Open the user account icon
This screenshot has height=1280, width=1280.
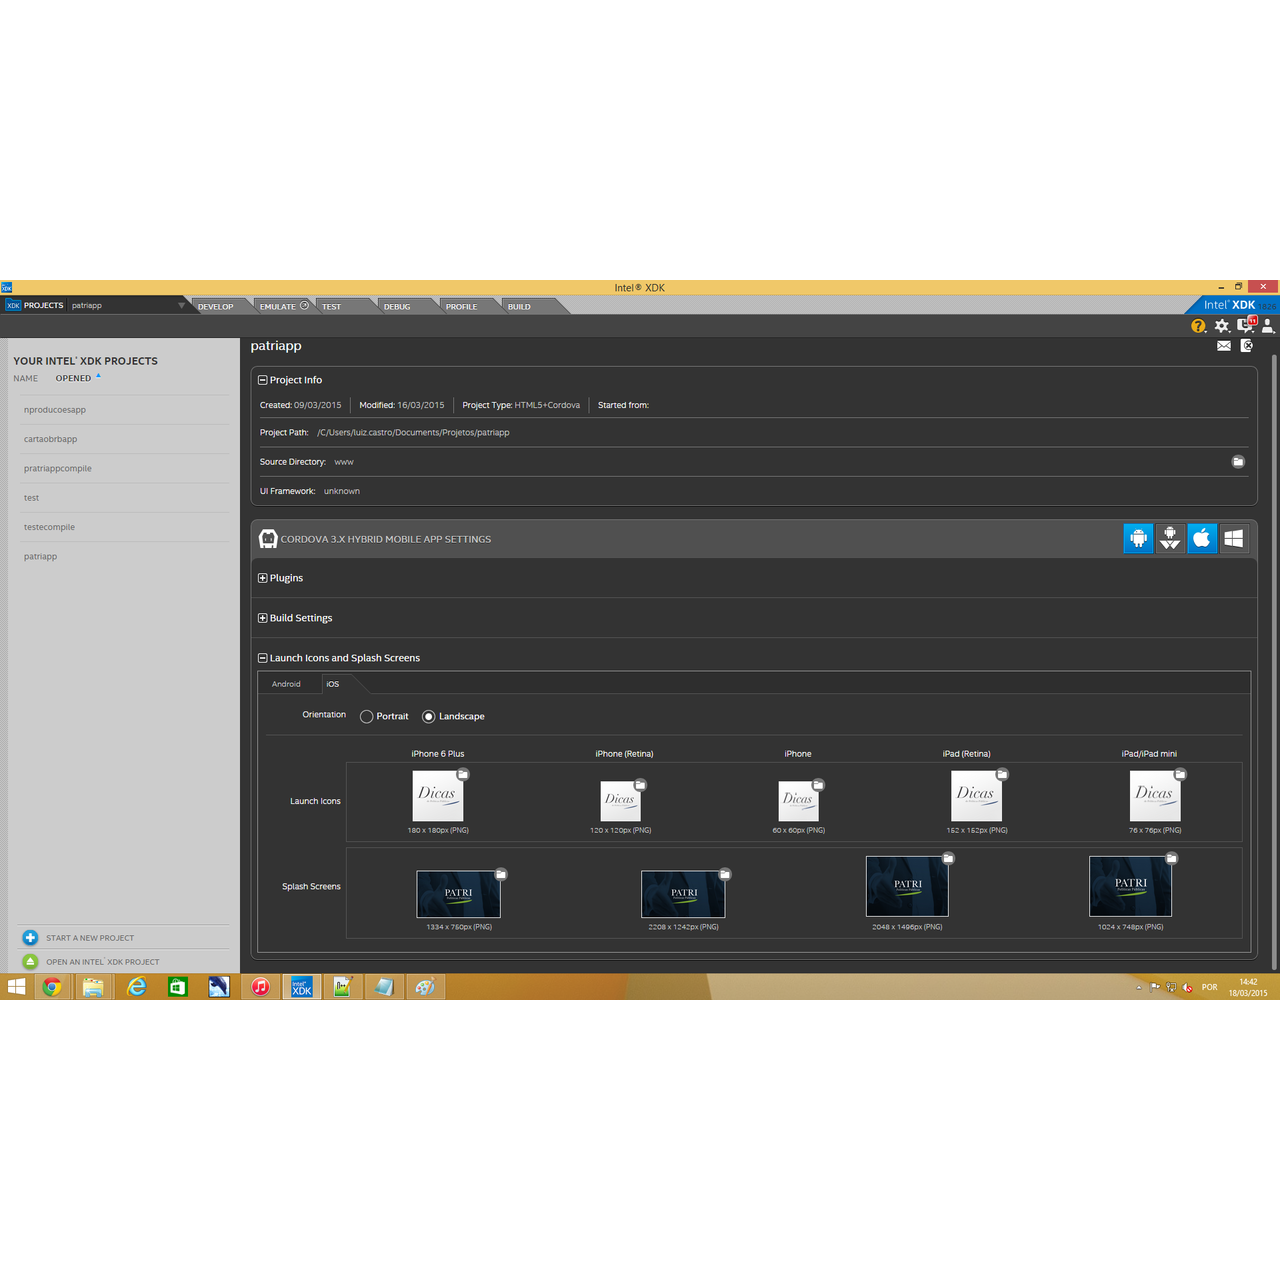point(1268,326)
